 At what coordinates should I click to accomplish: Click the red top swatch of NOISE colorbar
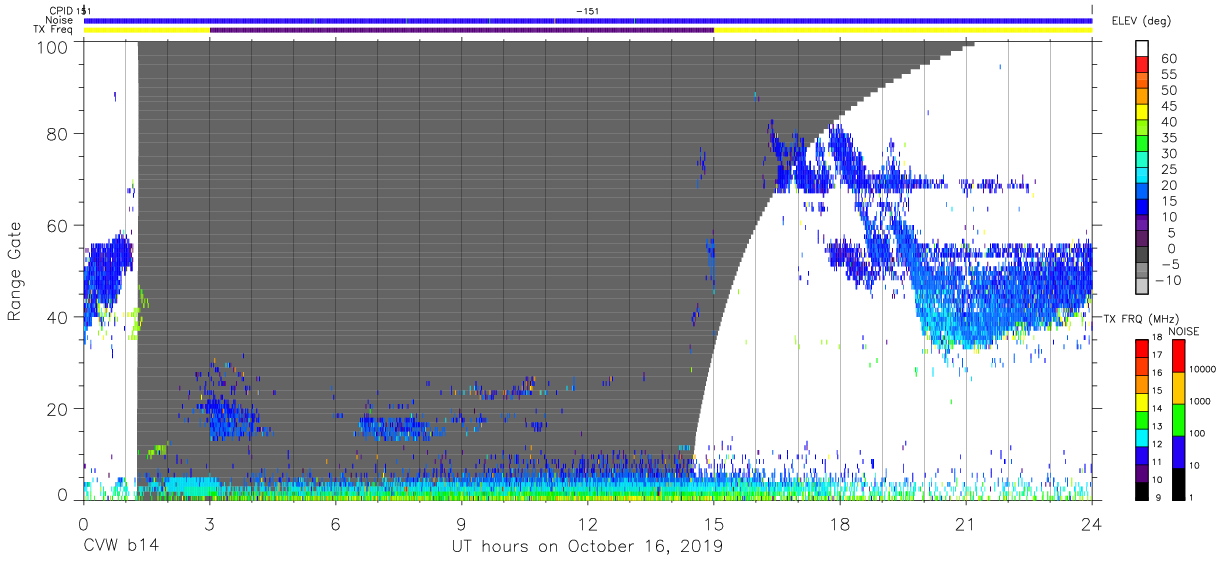tap(1177, 356)
